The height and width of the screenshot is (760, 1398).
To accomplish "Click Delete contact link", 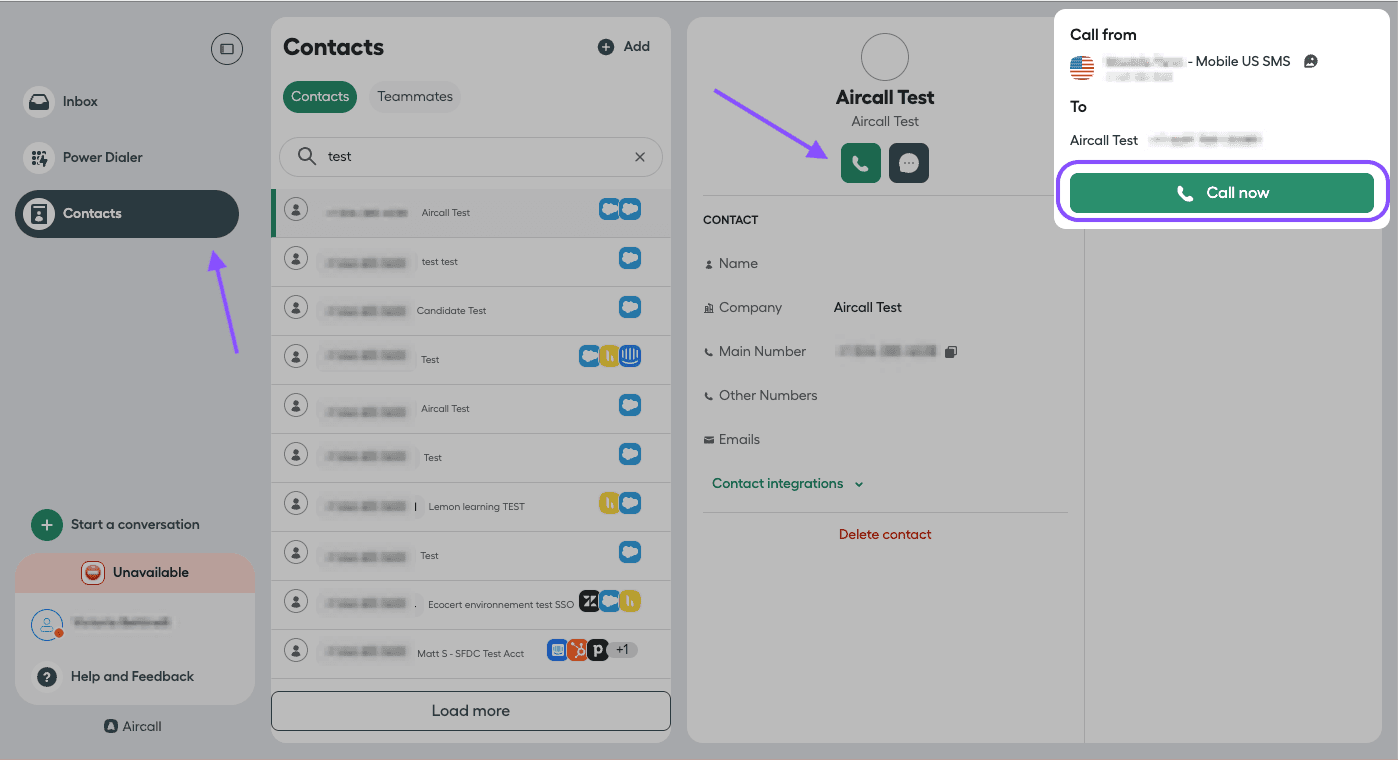I will [884, 535].
